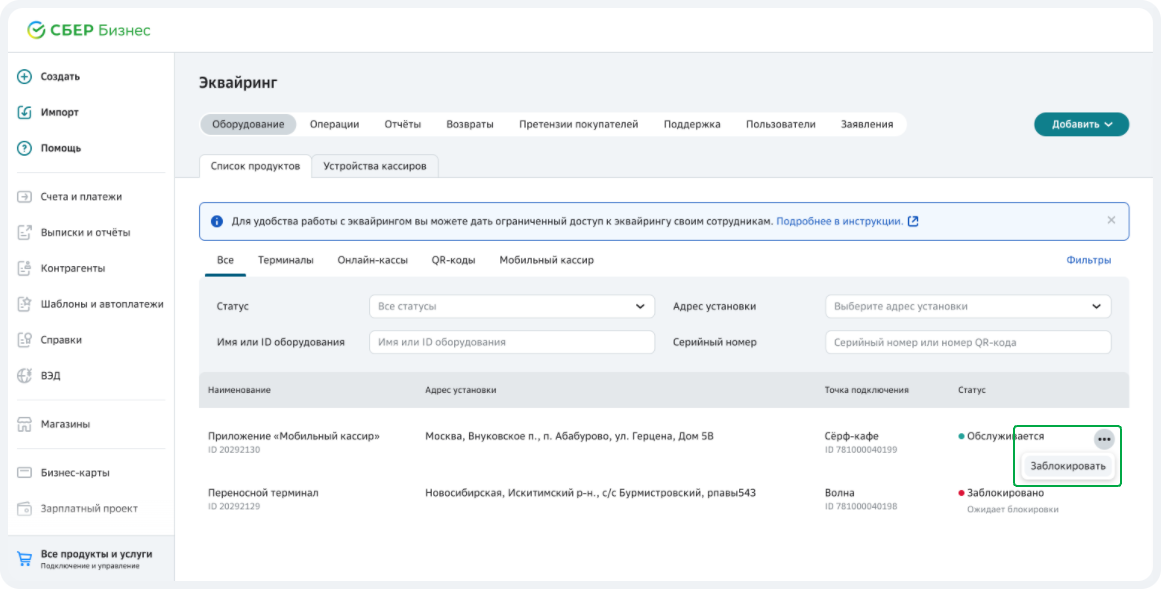1161x589 pixels.
Task: Click the Фильтры link
Action: coord(1088,259)
